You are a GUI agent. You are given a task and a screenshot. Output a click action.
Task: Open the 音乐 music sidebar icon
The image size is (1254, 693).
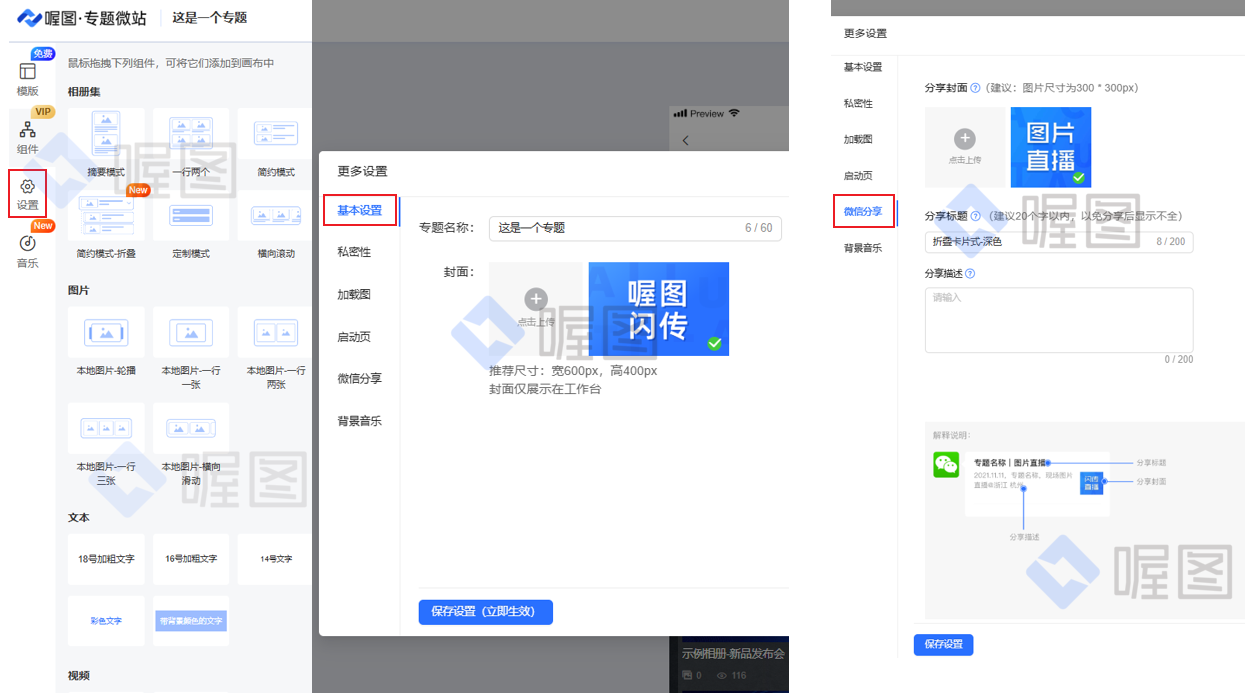pos(27,251)
